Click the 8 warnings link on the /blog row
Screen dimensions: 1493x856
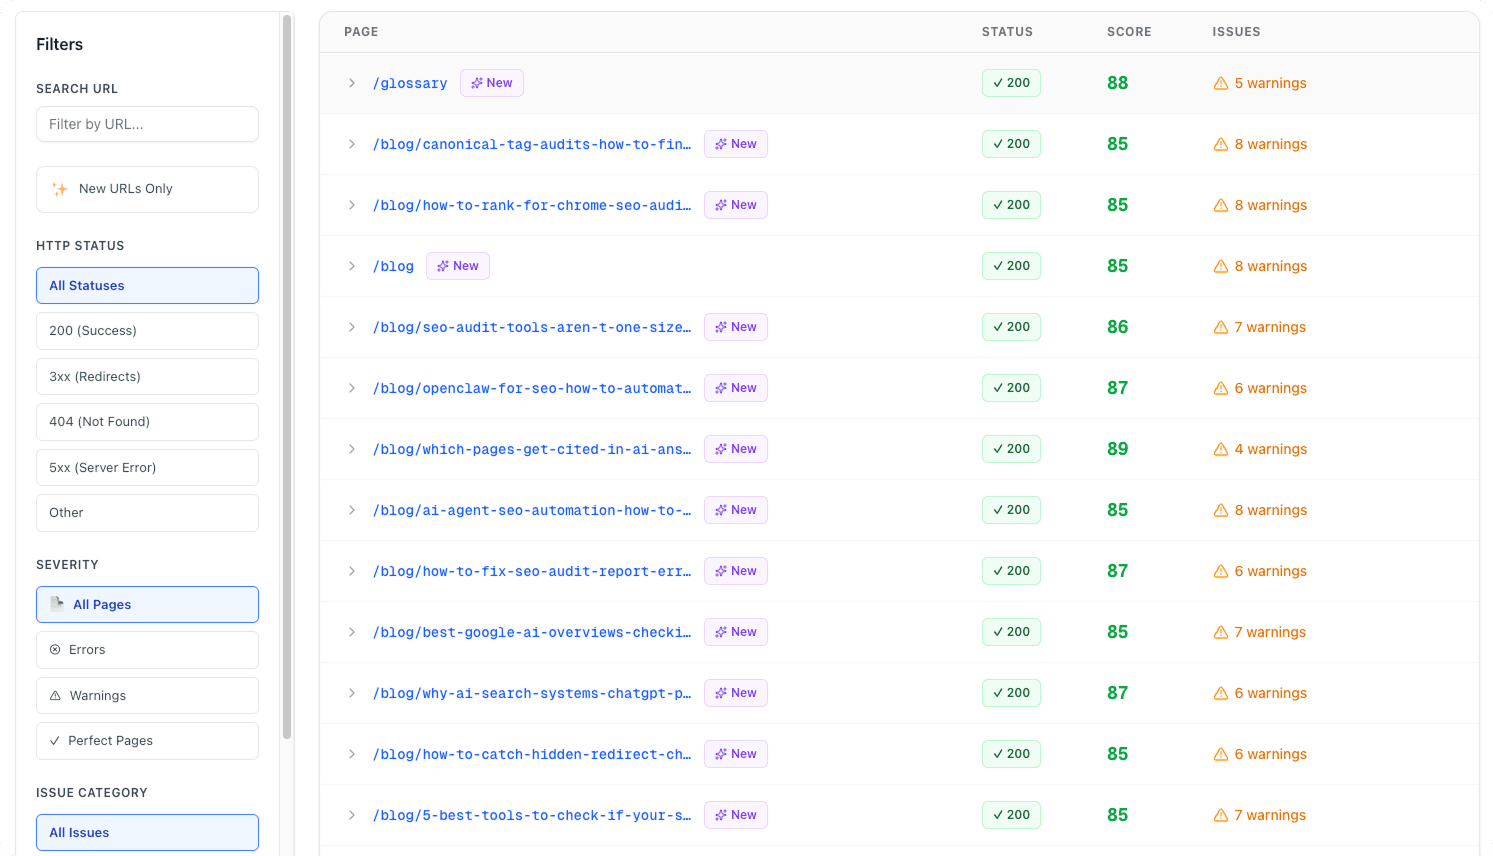(1272, 266)
